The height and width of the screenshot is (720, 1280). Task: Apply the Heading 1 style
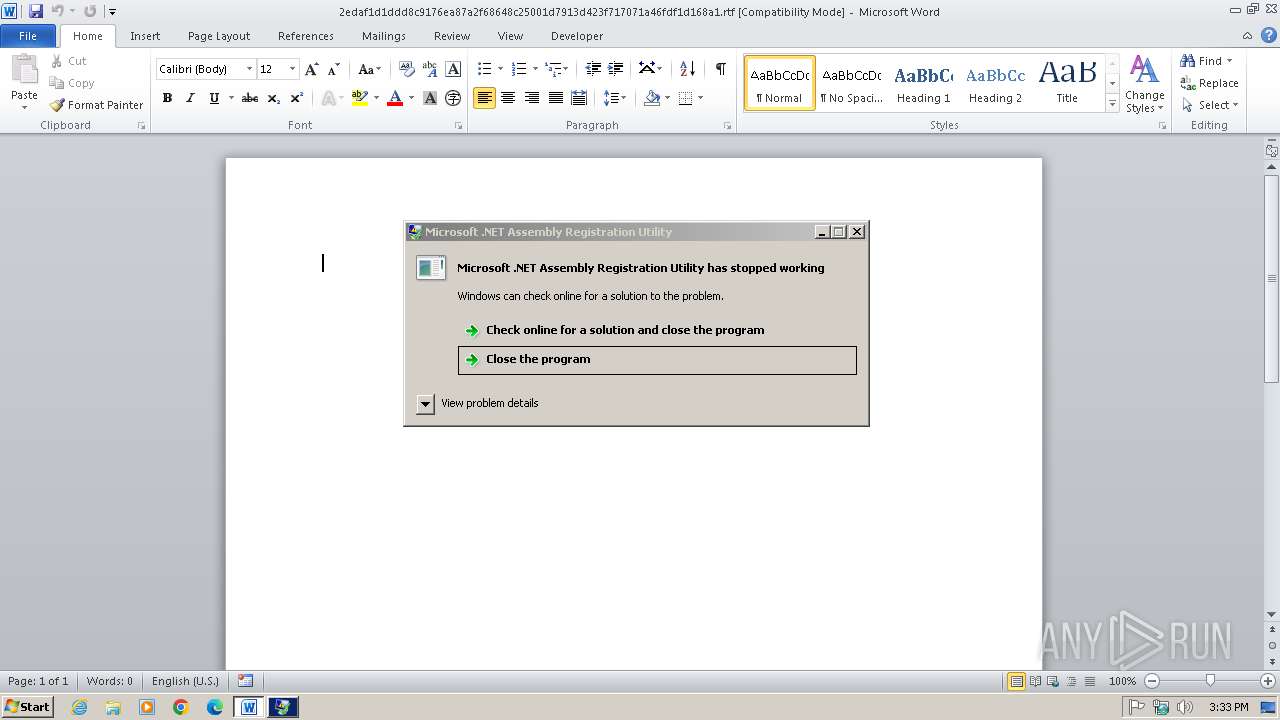(923, 83)
